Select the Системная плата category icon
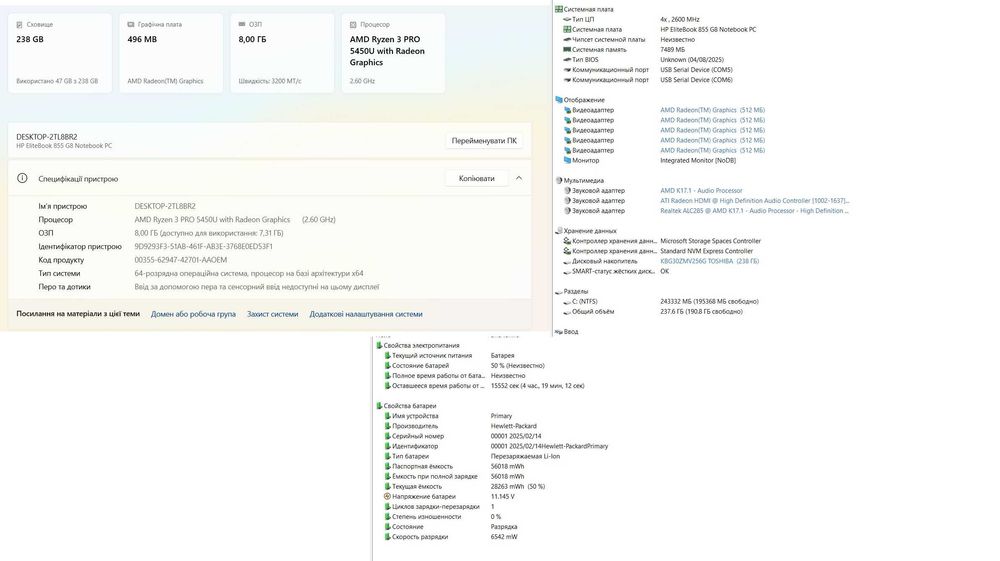 559,10
